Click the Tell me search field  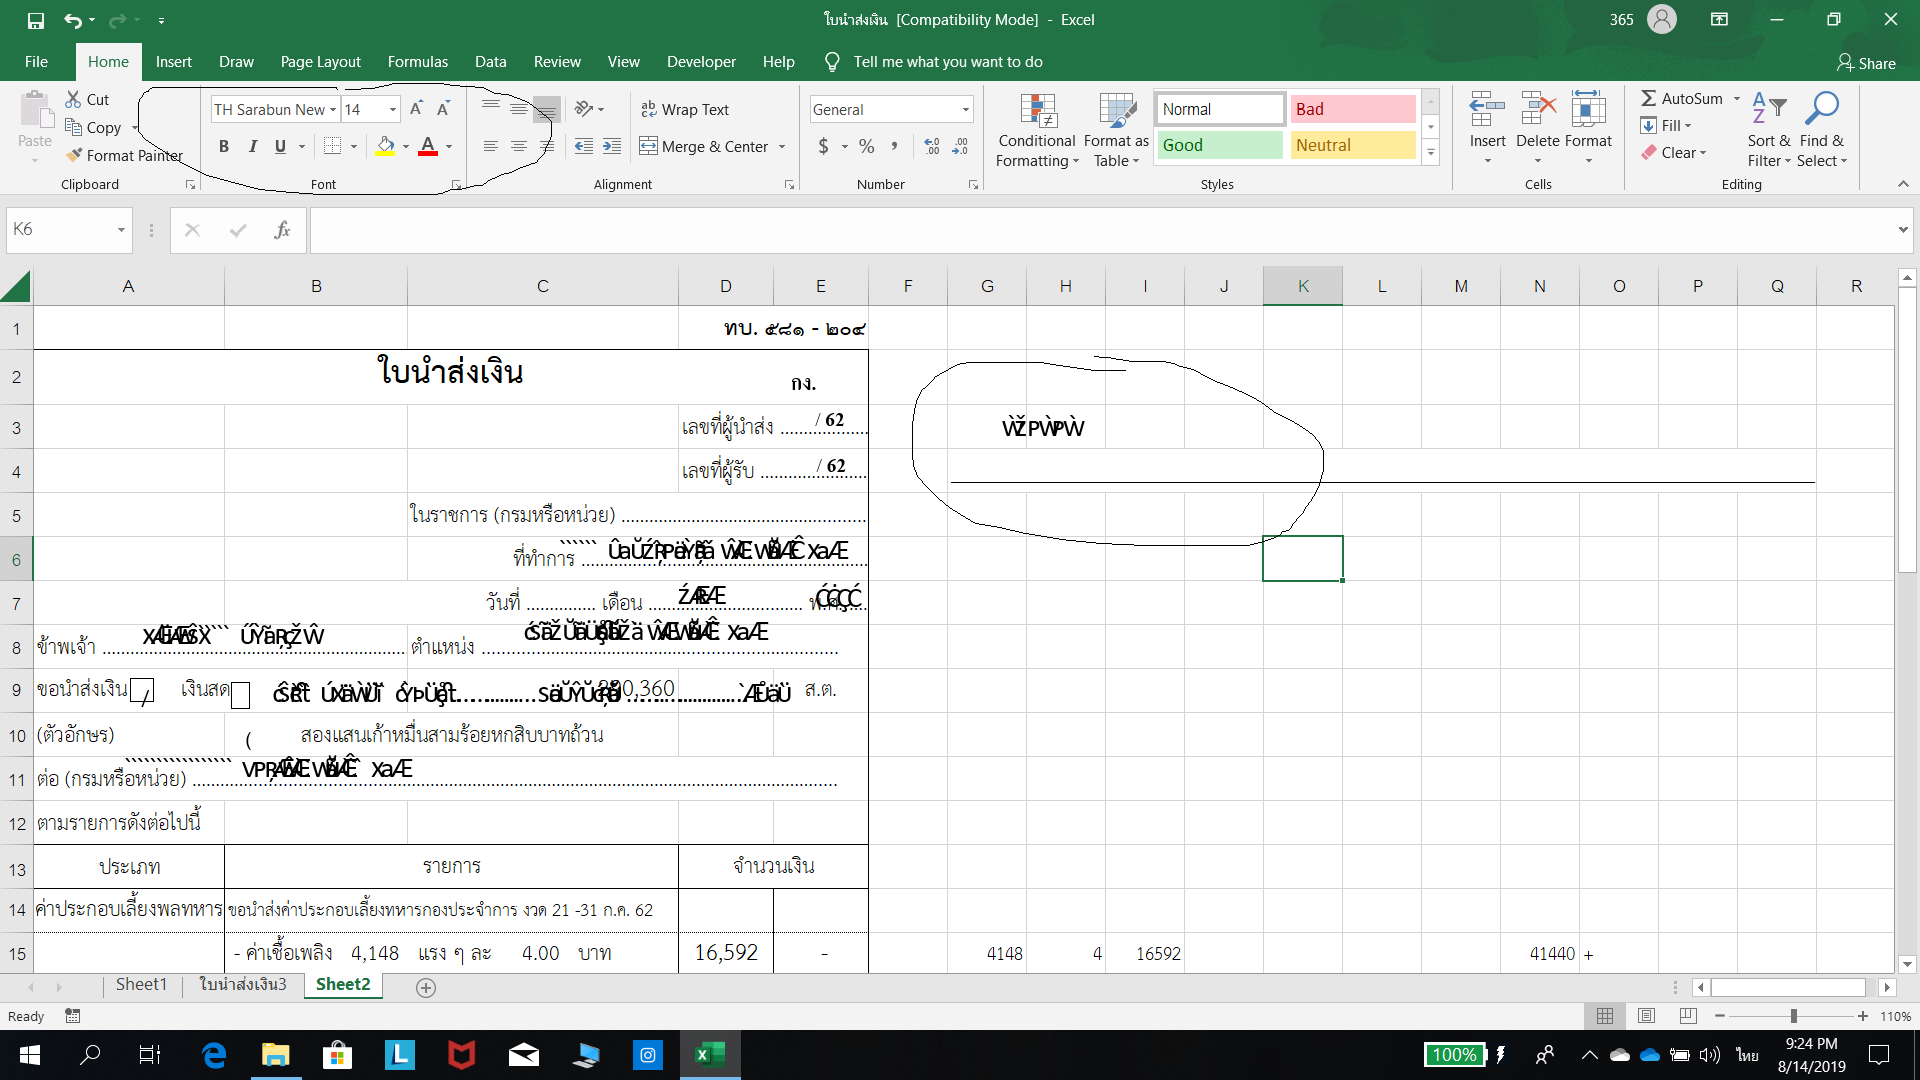click(947, 62)
